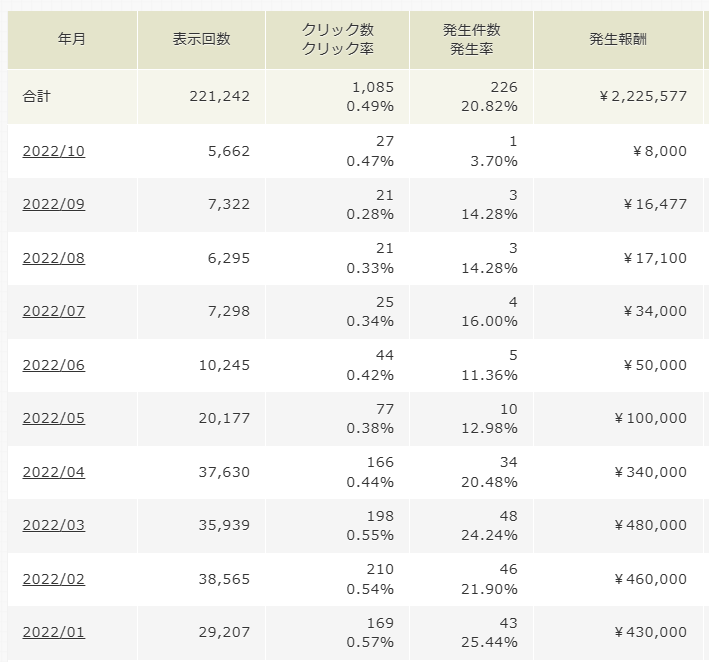Screen dimensions: 709x662
Task: Select reward value ¥17,100
Action: click(x=655, y=258)
